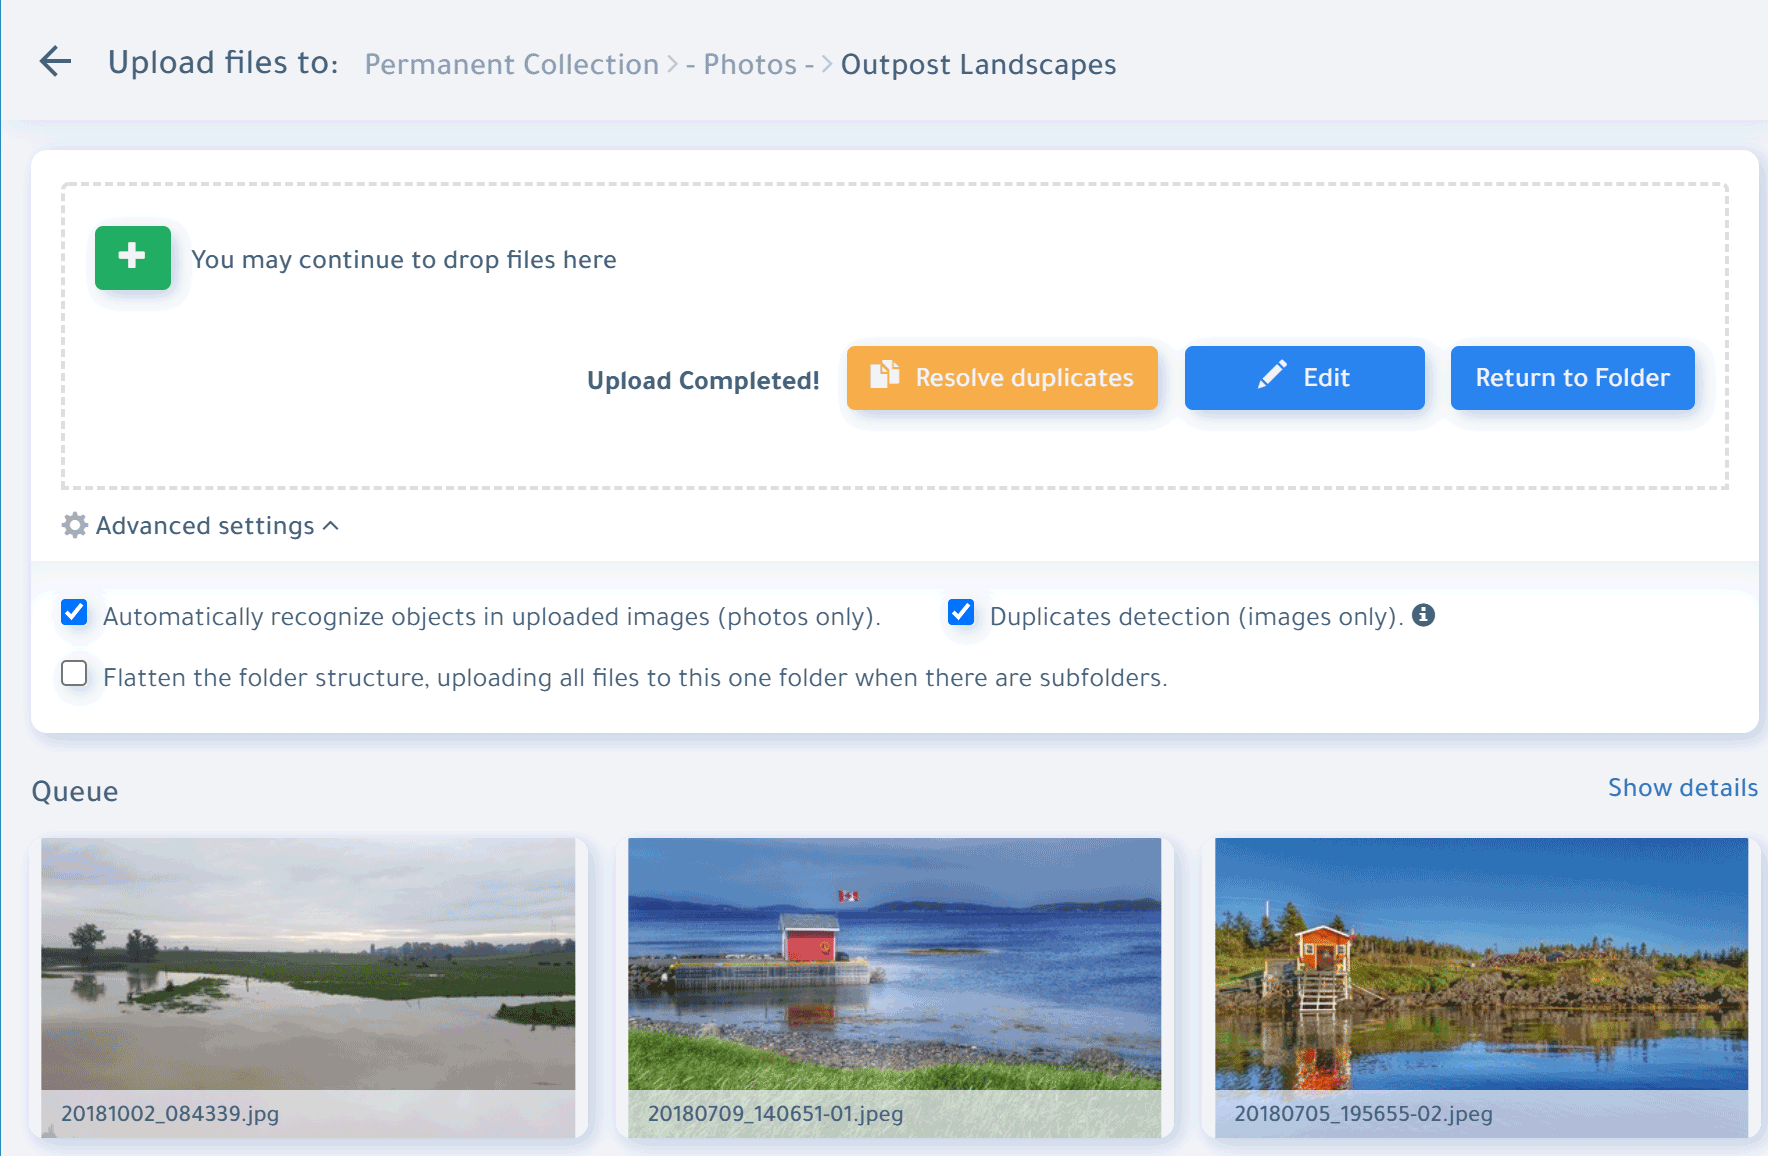Click the gear icon beside Advanced settings
Screen dimensions: 1768x1156
[75, 525]
